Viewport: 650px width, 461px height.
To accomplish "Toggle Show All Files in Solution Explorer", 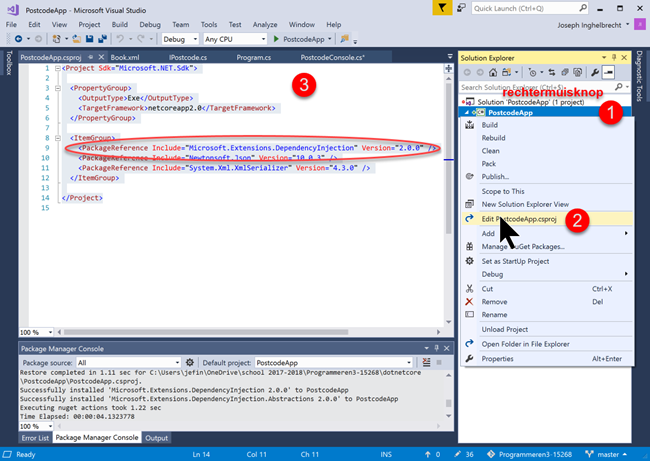I will pos(577,73).
